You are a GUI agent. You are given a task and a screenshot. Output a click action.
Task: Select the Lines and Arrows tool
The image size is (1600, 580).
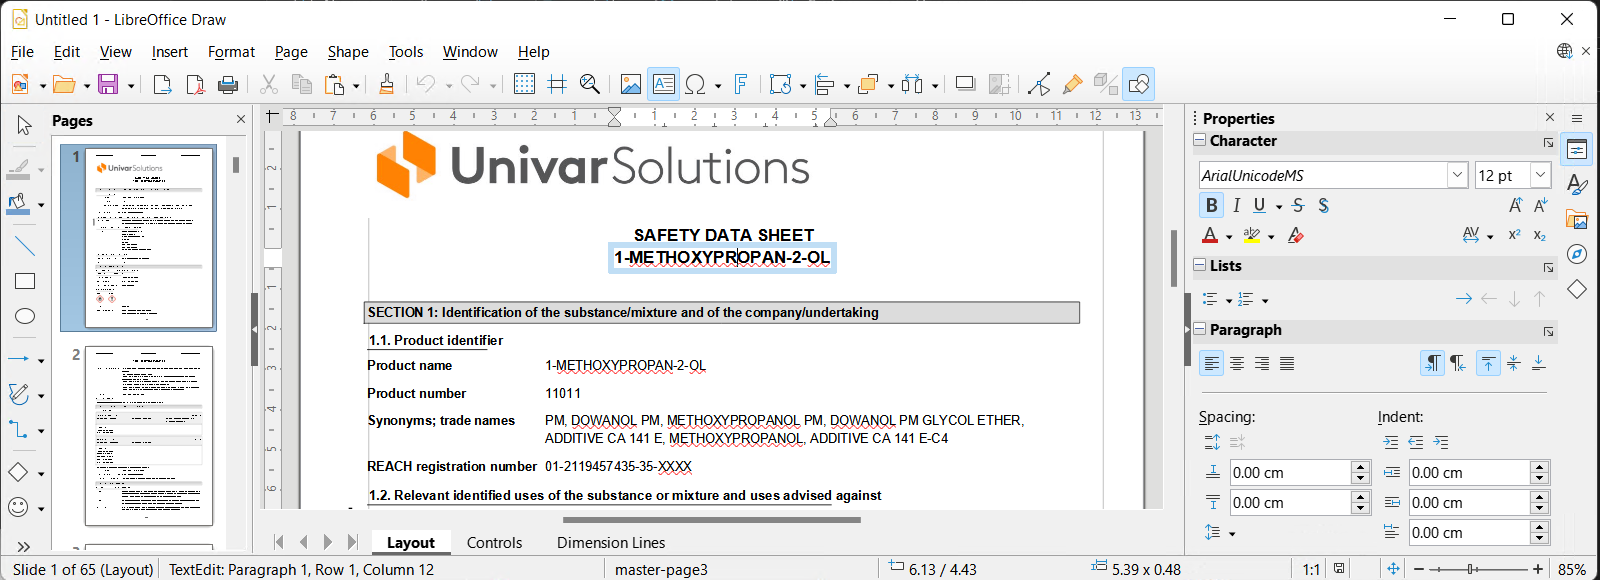19,358
